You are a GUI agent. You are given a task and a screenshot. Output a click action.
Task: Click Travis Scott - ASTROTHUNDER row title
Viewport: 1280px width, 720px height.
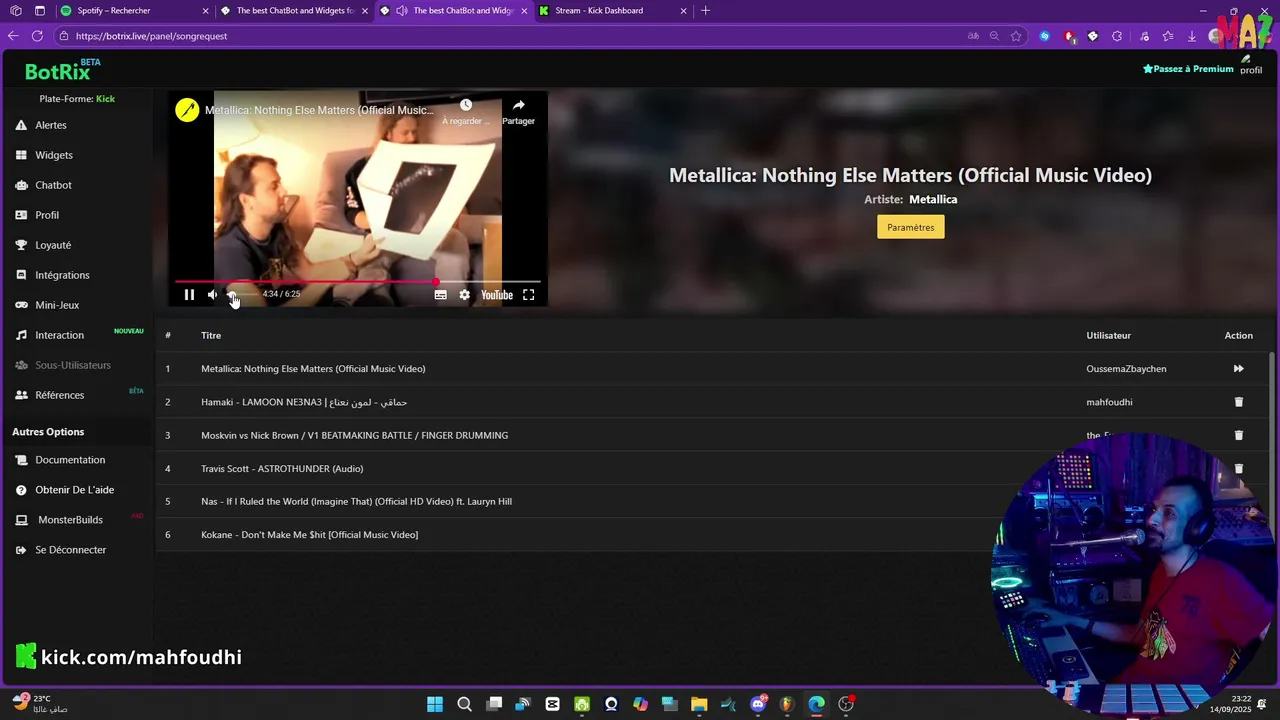pyautogui.click(x=282, y=469)
